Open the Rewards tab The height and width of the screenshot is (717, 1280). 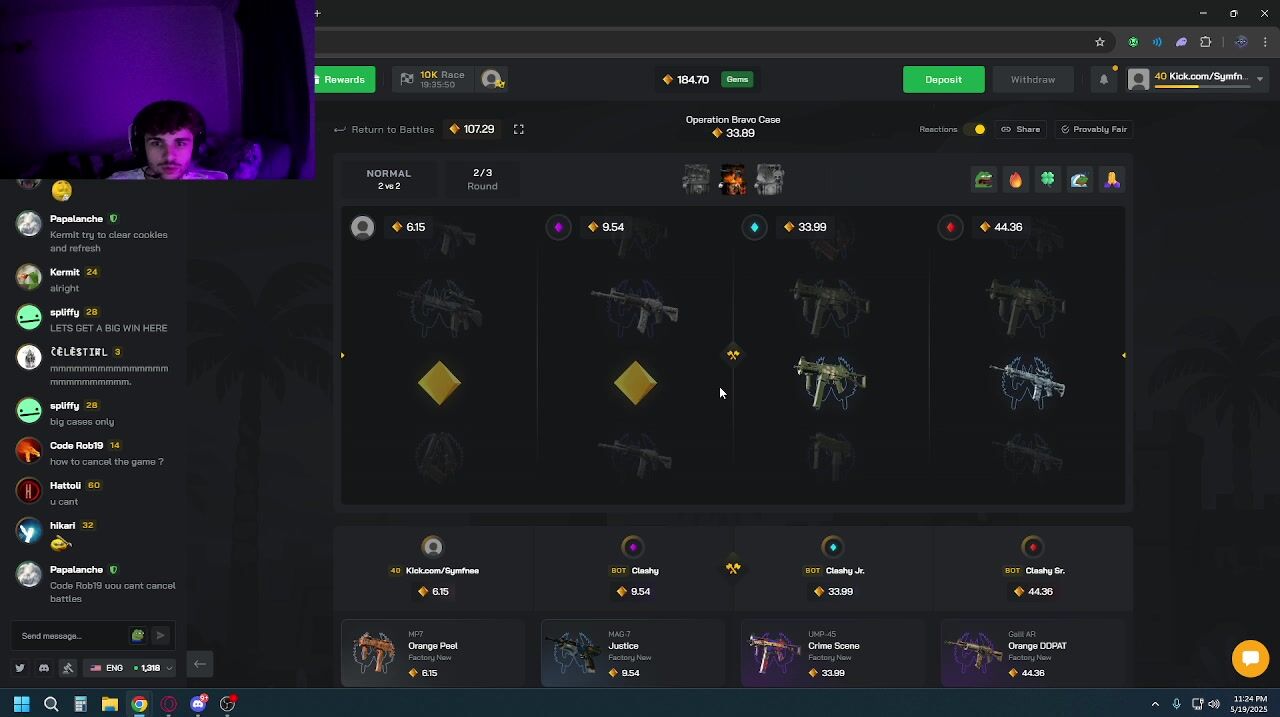tap(344, 79)
